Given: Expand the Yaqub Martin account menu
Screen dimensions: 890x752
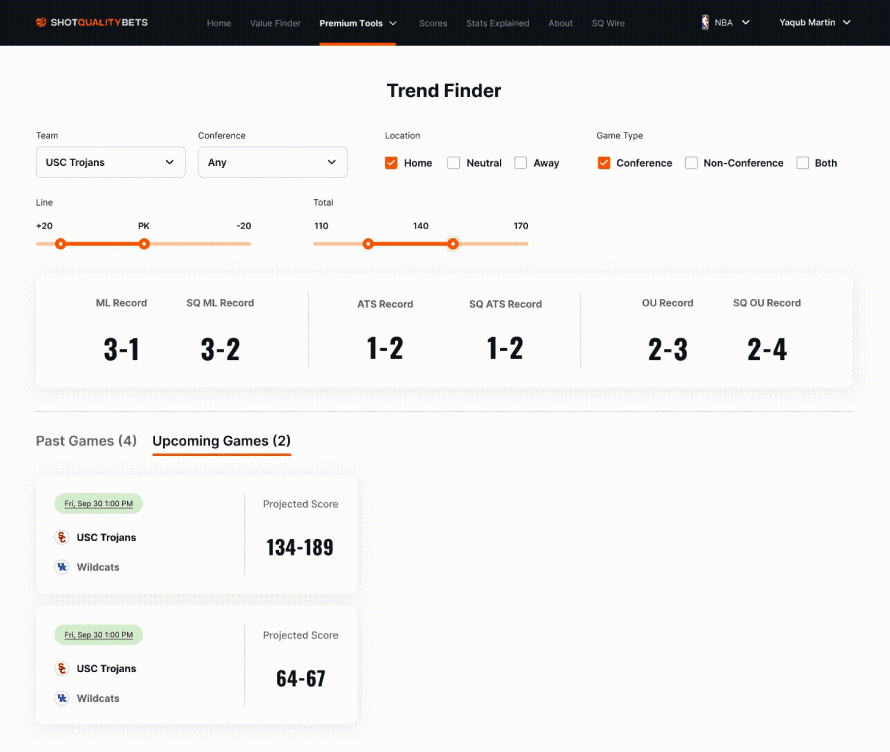Looking at the screenshot, I should (815, 22).
